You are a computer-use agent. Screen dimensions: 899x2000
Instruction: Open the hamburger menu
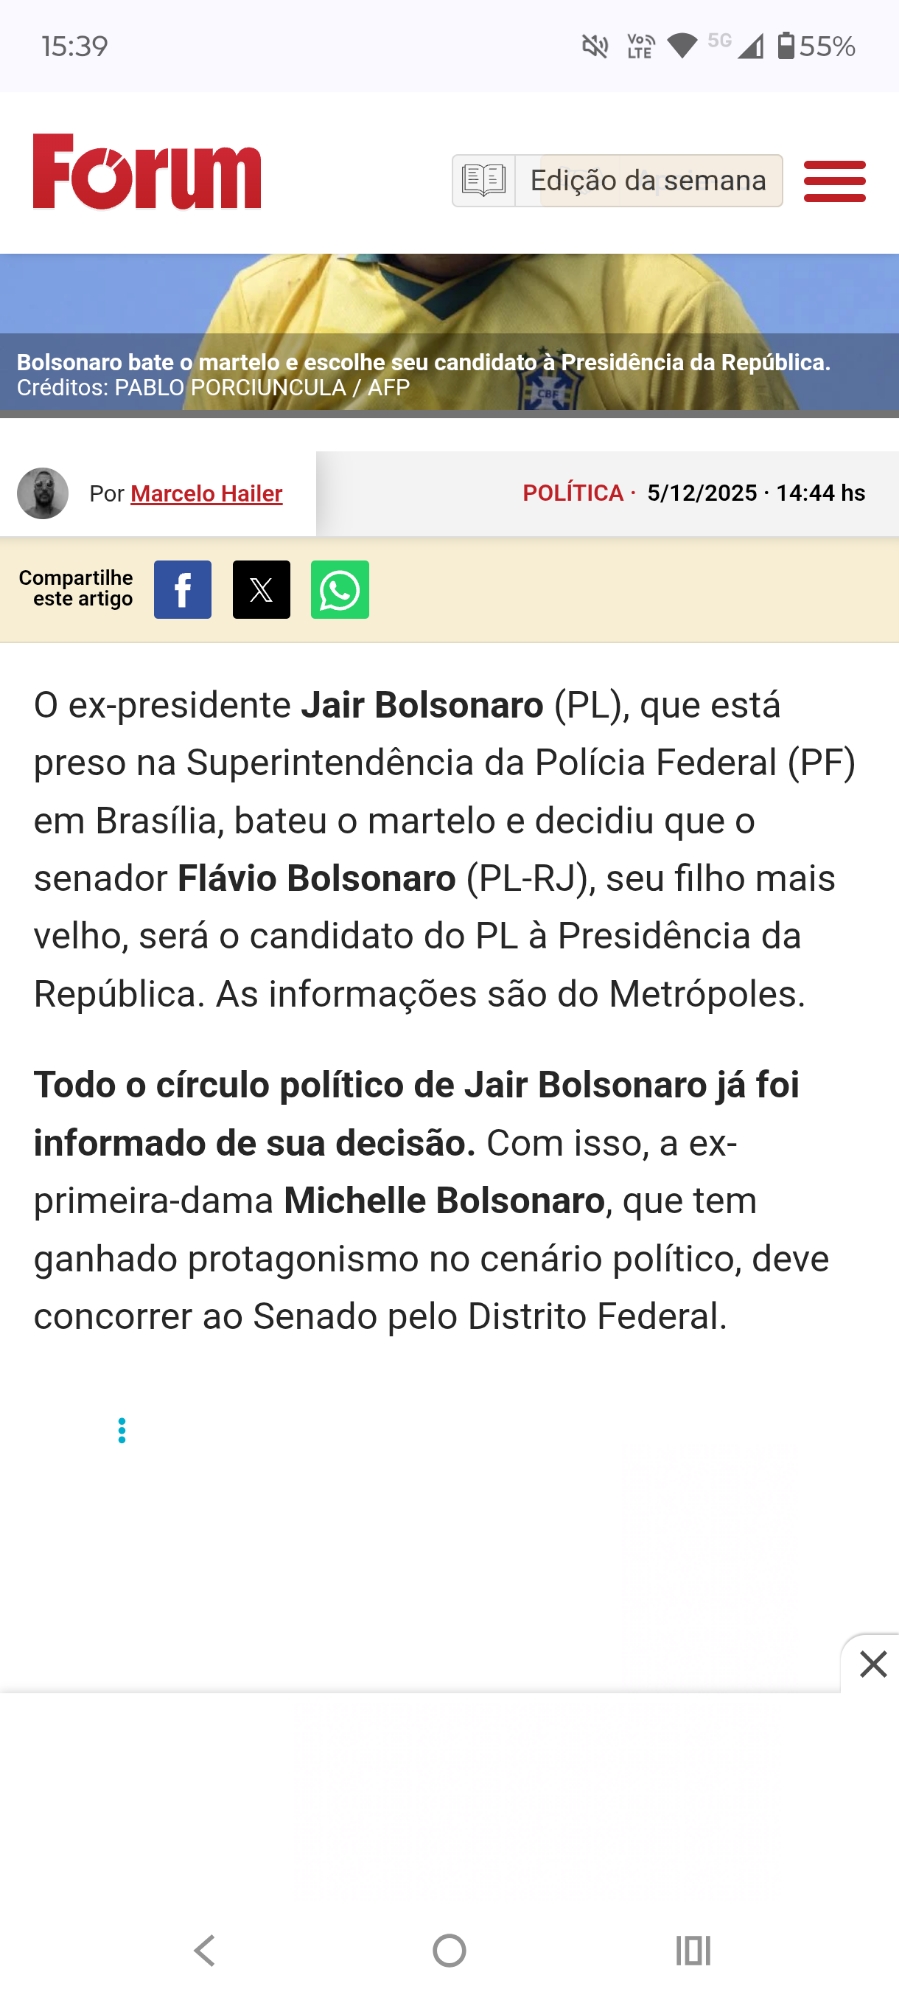(834, 181)
